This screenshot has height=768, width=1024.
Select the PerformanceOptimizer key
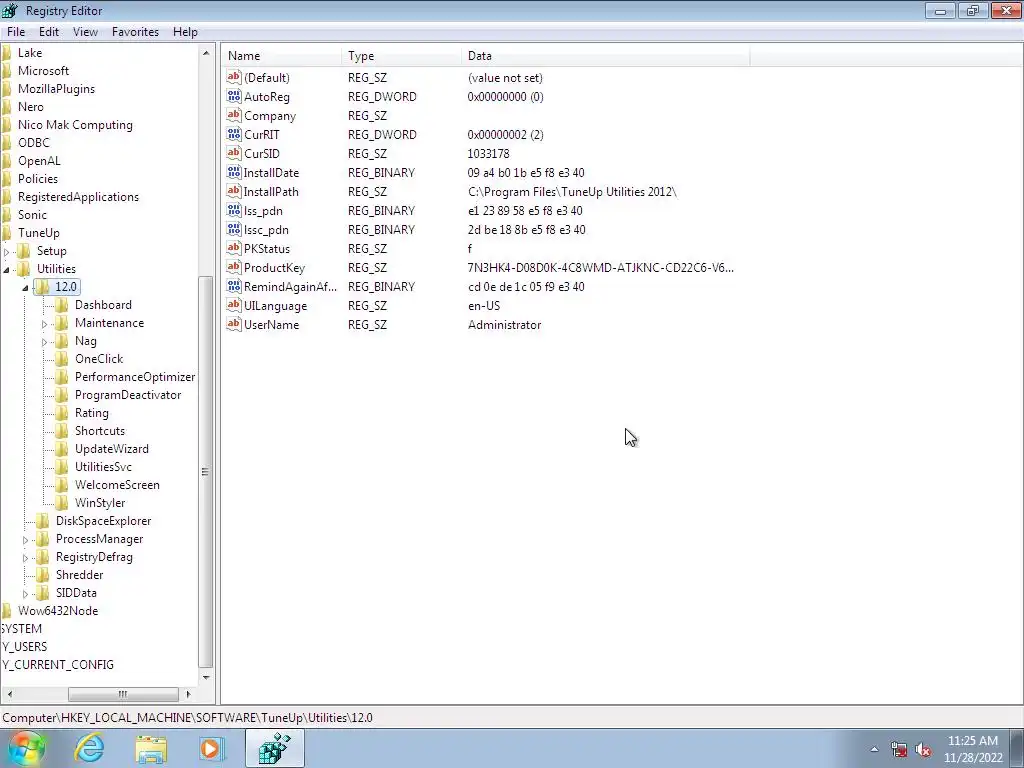pos(135,377)
